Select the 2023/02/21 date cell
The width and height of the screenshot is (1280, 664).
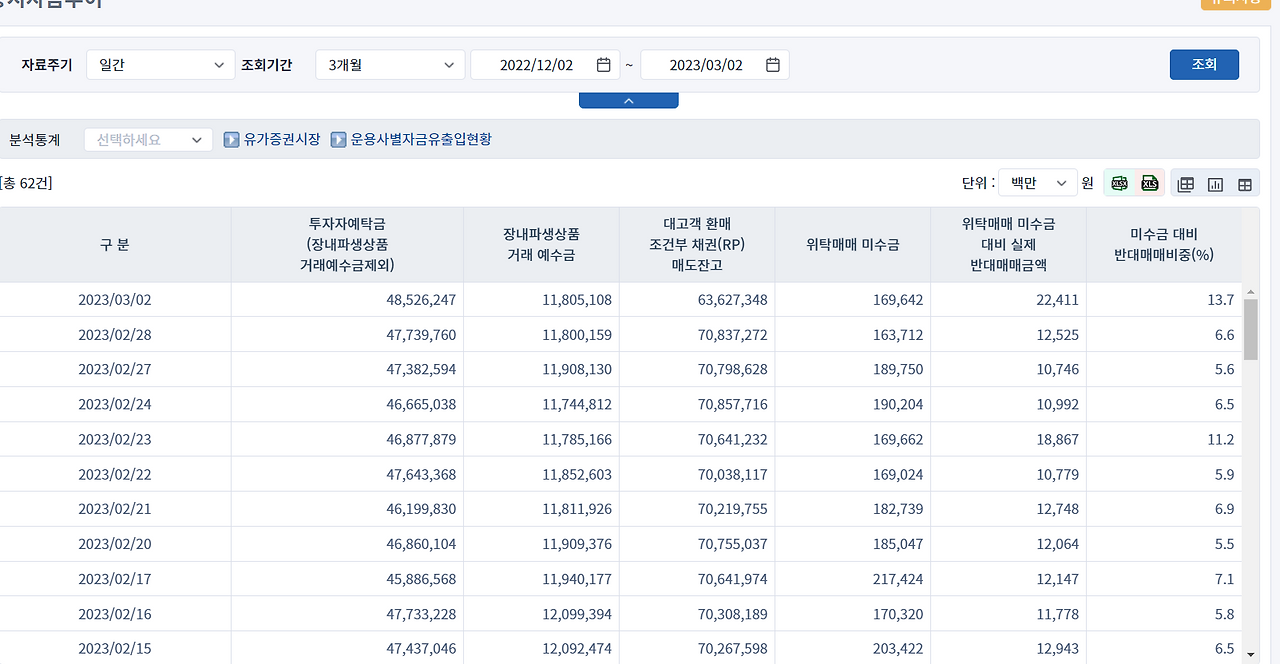click(115, 509)
